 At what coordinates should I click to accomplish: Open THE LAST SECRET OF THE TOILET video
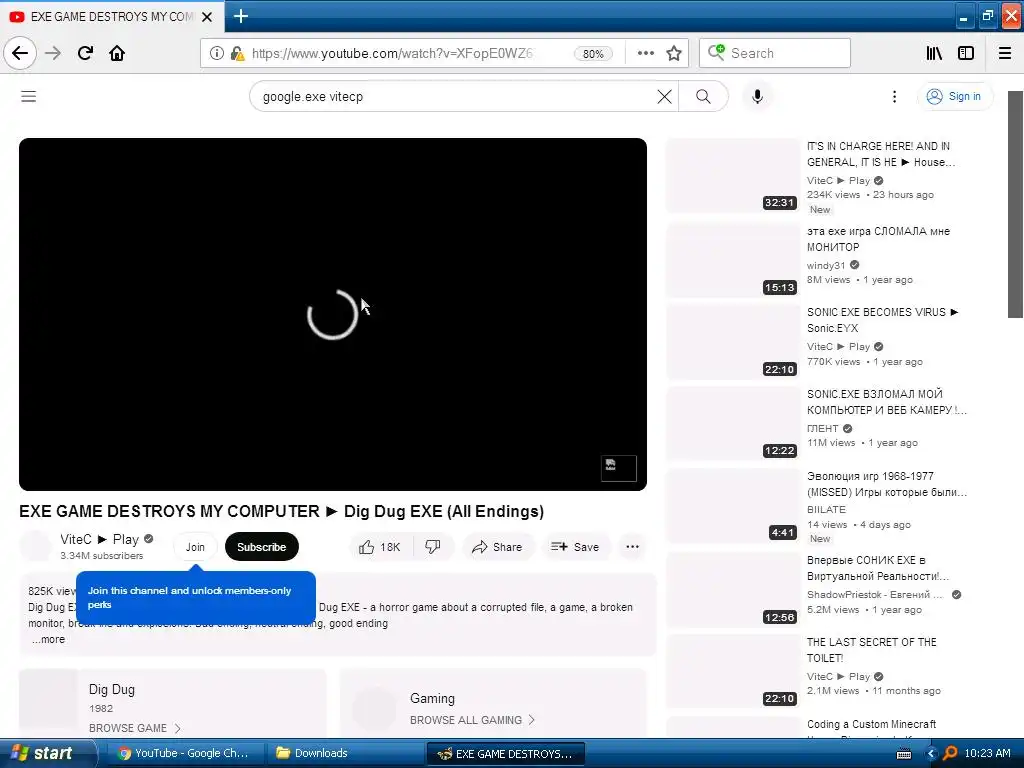click(x=872, y=650)
